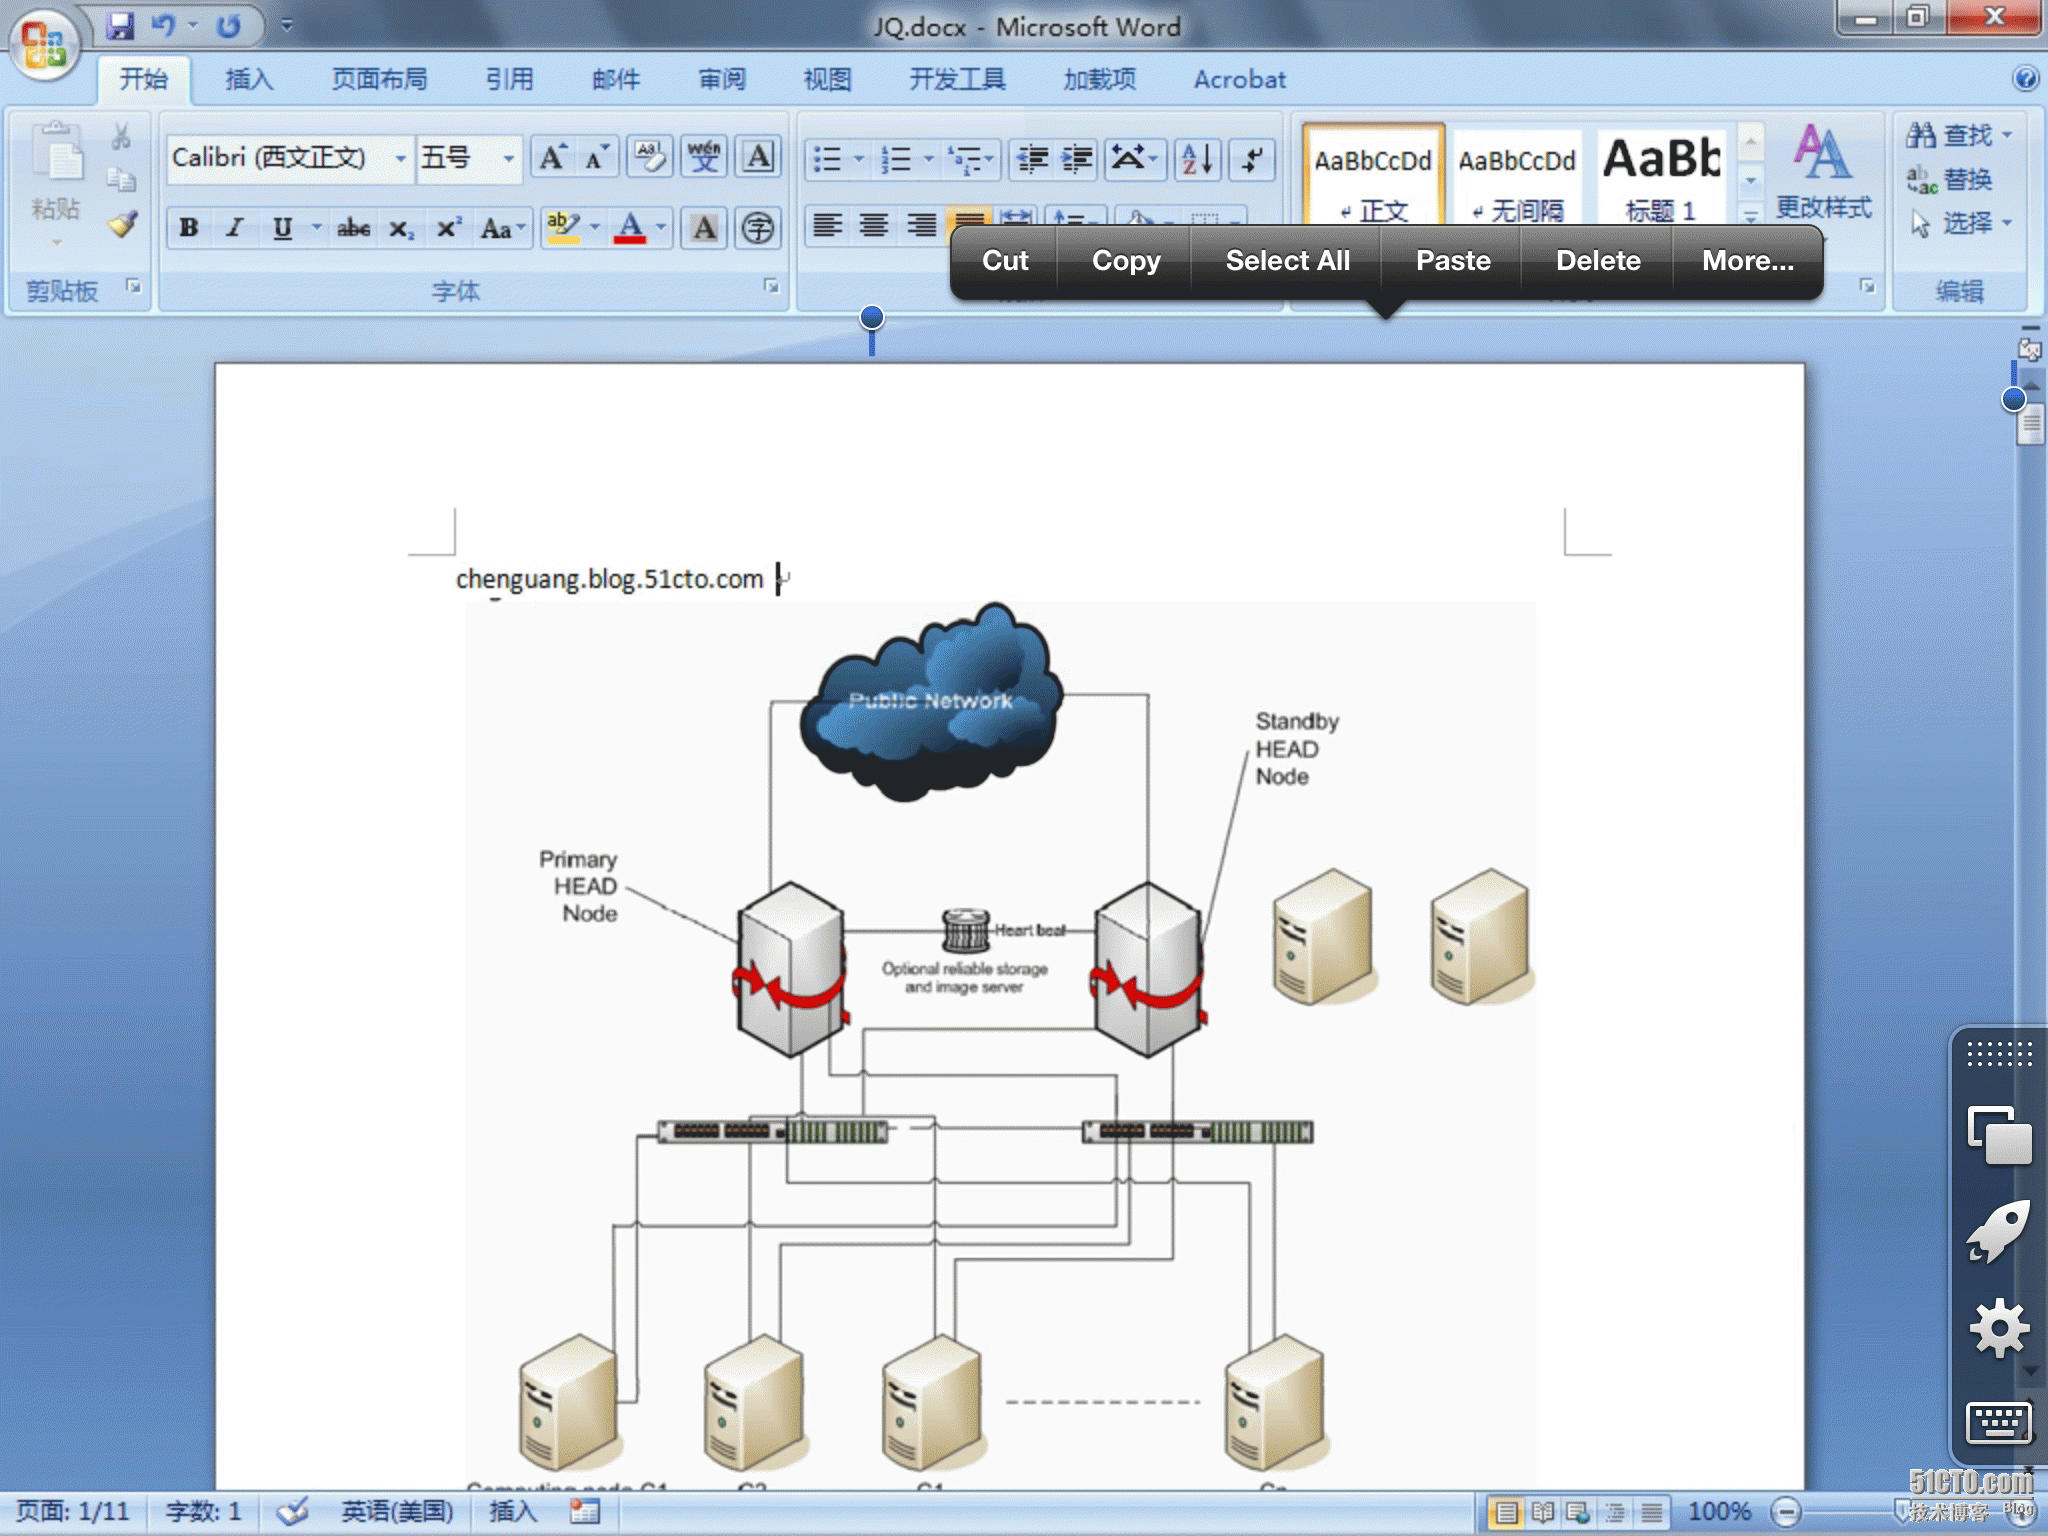
Task: Open the remote keyboard icon in side panel
Action: tap(1998, 1422)
